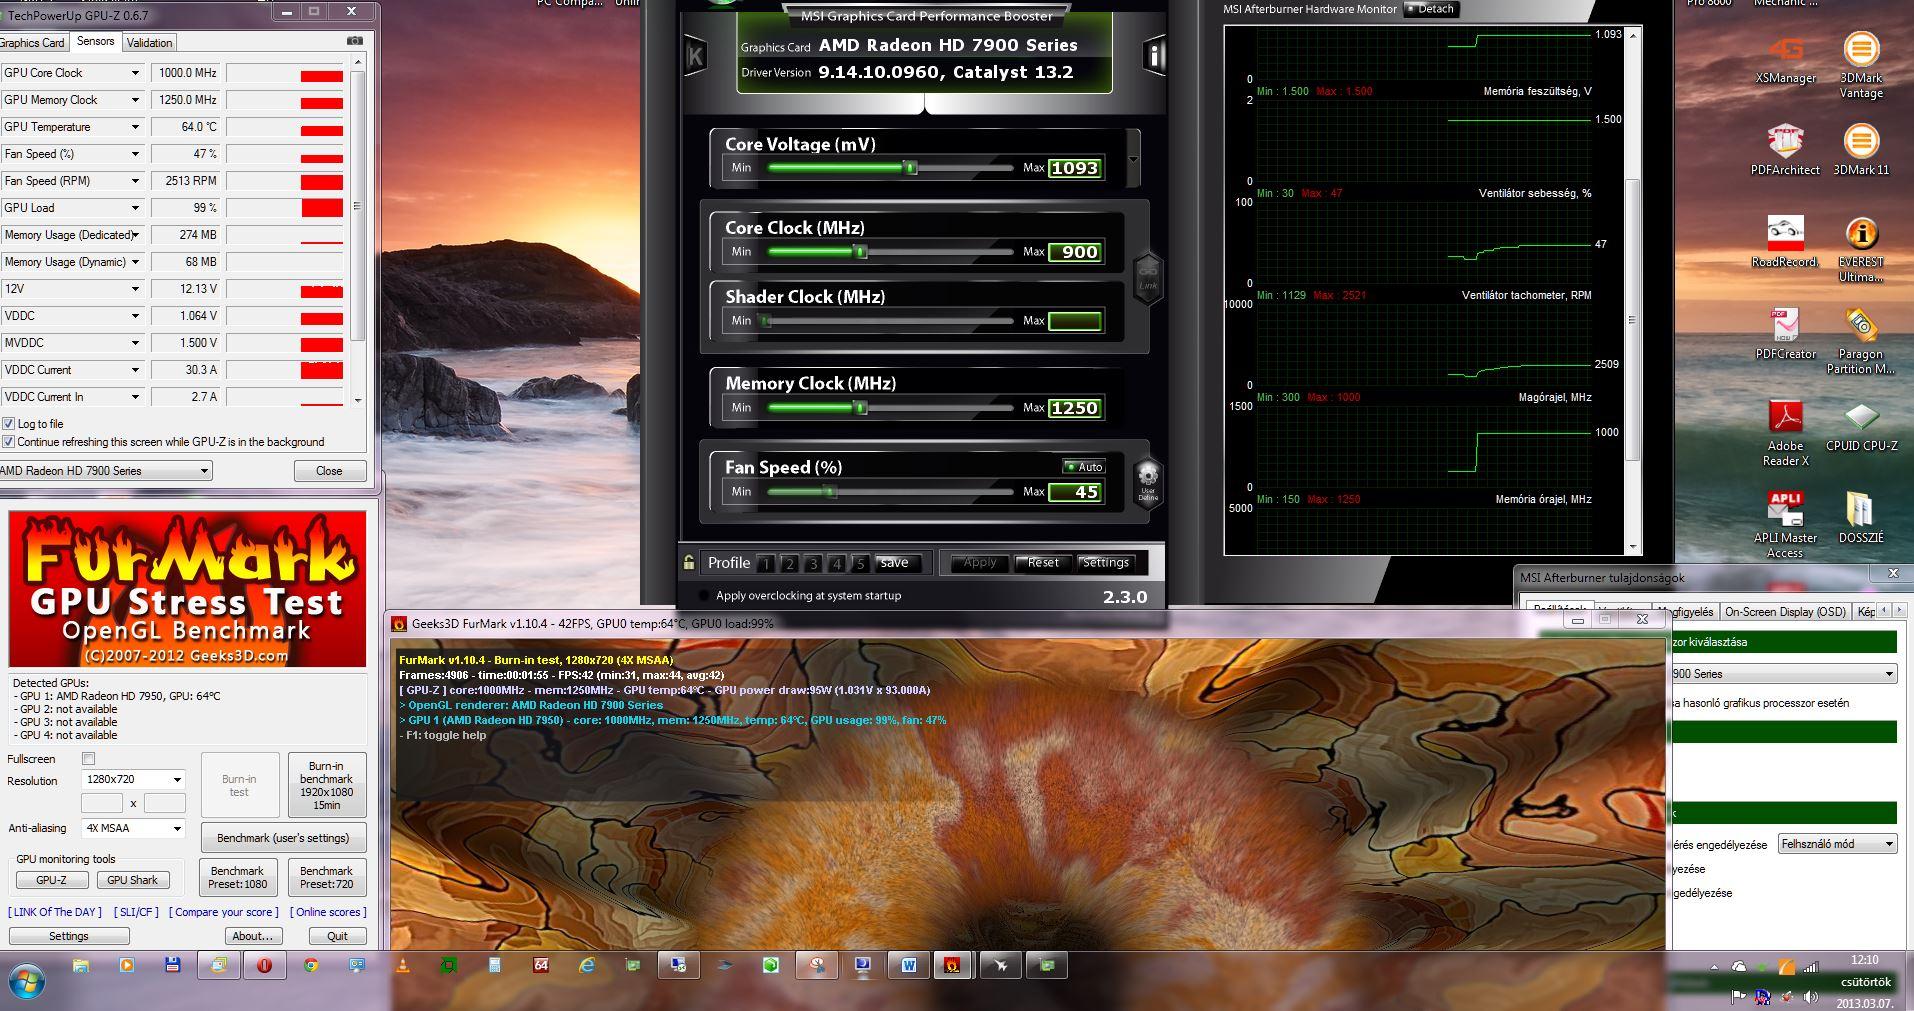1914x1011 pixels.
Task: Open Afterburner Settings button
Action: [x=1106, y=563]
